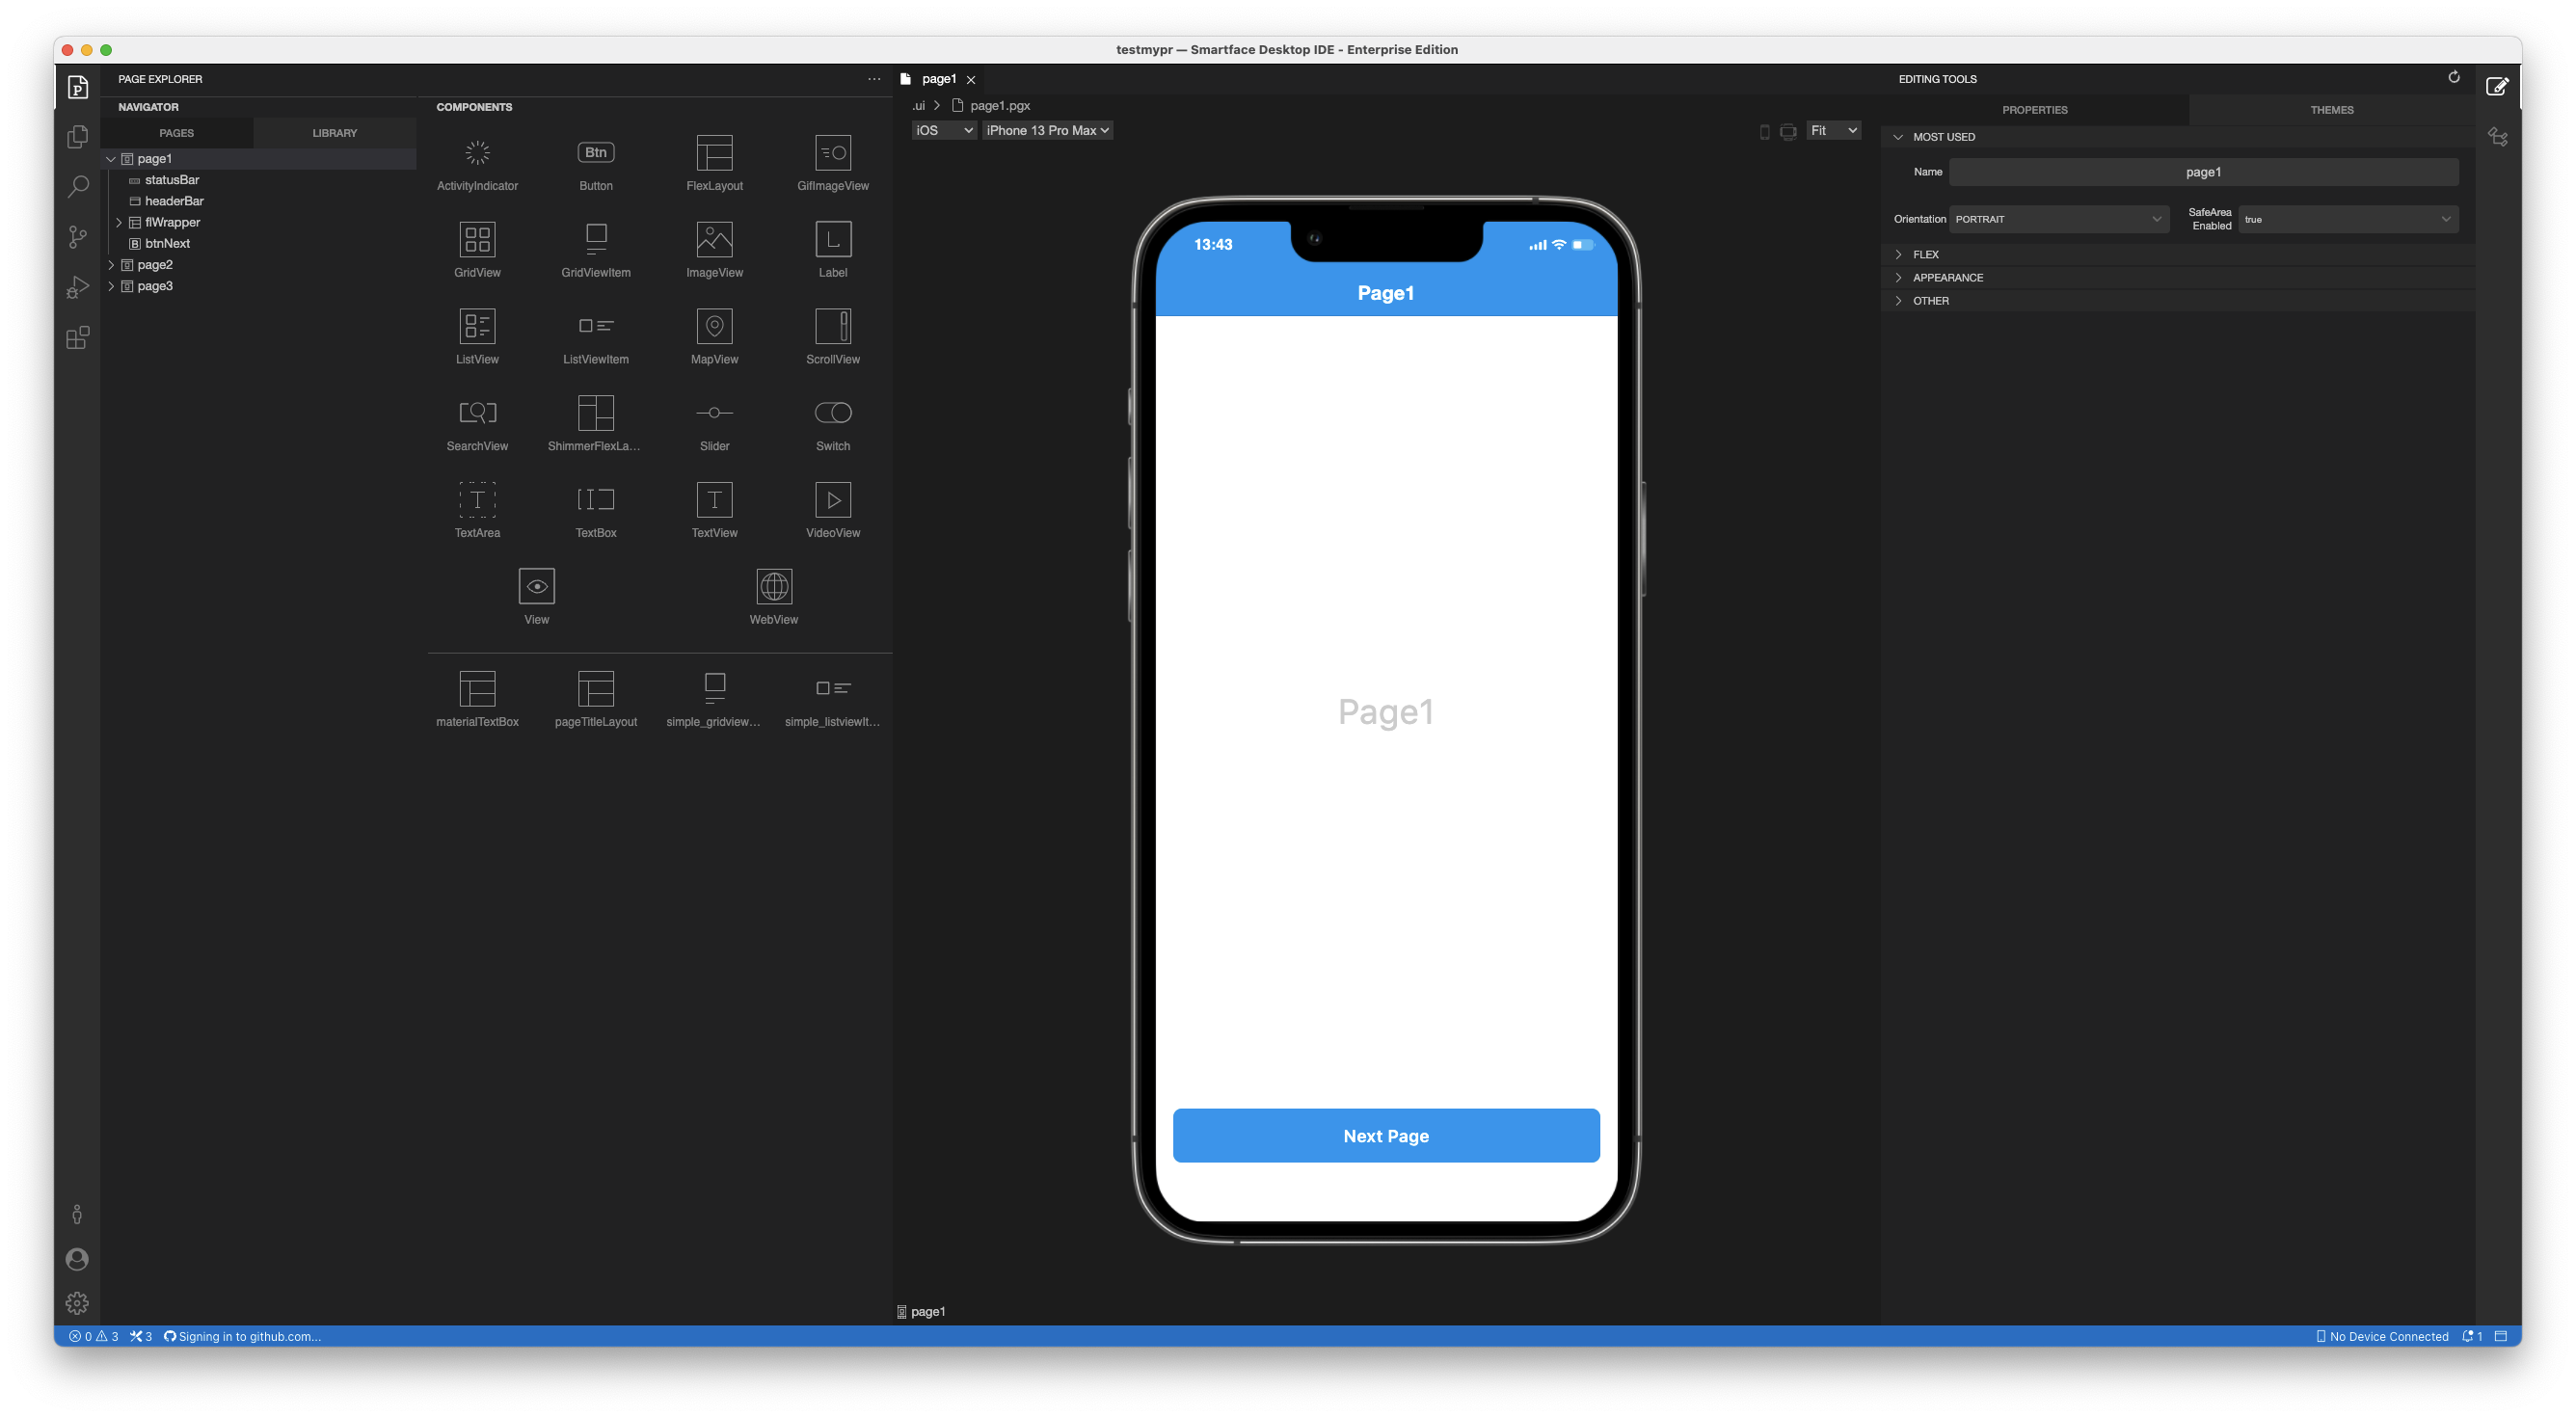Open the Orientation PORTRAIT dropdown
The height and width of the screenshot is (1418, 2576).
[2059, 219]
